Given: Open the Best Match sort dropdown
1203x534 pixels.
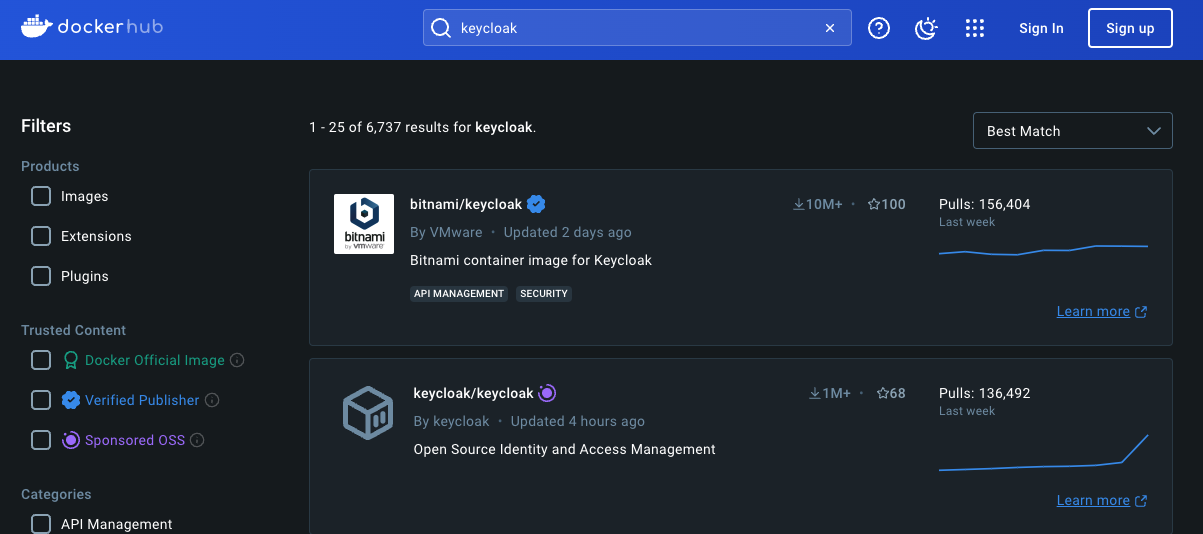Looking at the screenshot, I should point(1073,131).
